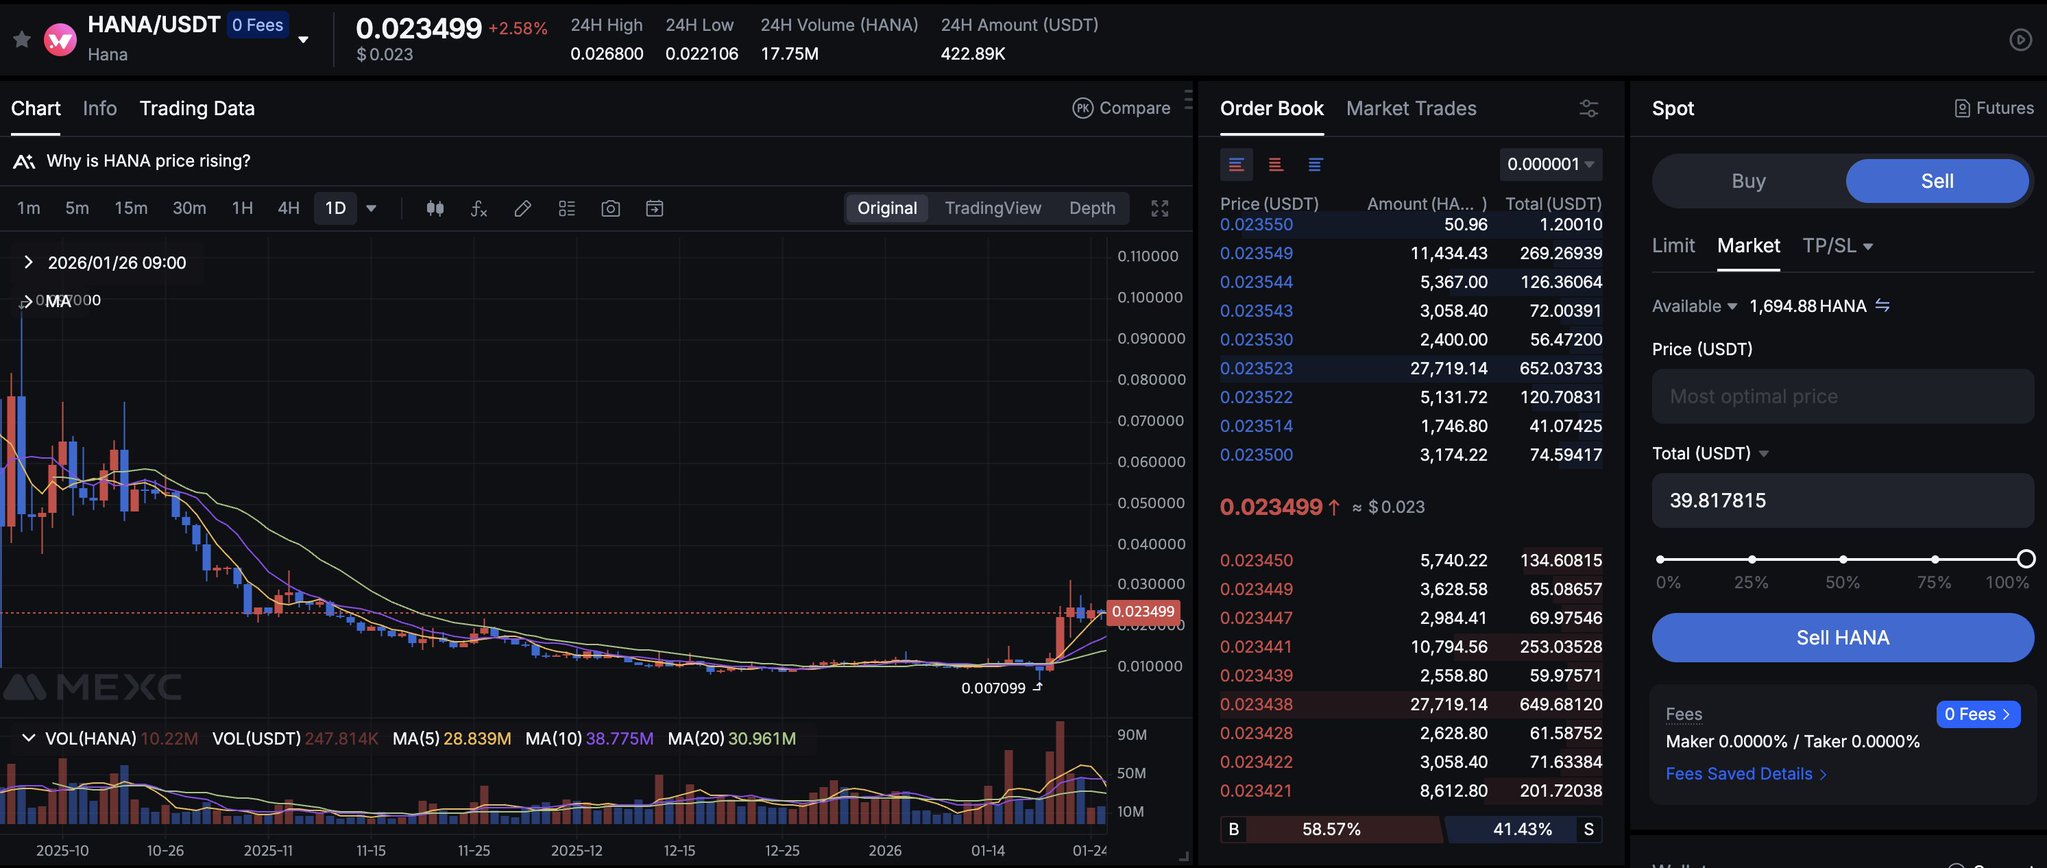
Task: Select the 1D timeframe
Action: 336,208
